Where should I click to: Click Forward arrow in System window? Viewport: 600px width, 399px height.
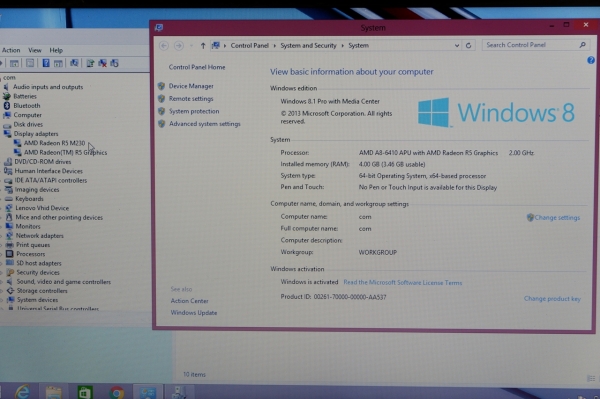(178, 46)
